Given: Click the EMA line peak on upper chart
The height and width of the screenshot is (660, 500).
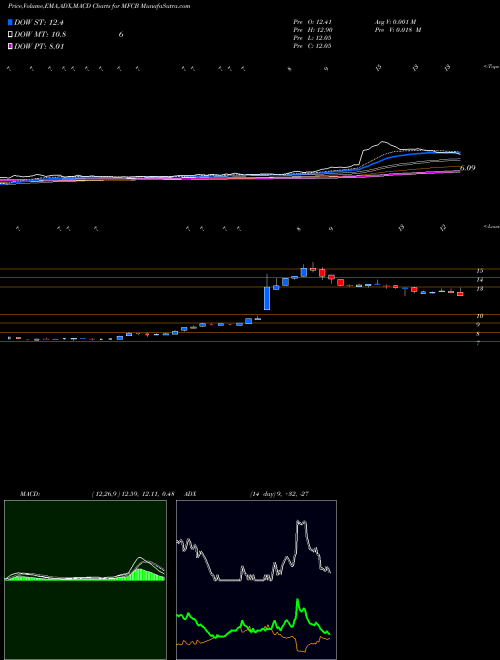Looking at the screenshot, I should [x=382, y=142].
